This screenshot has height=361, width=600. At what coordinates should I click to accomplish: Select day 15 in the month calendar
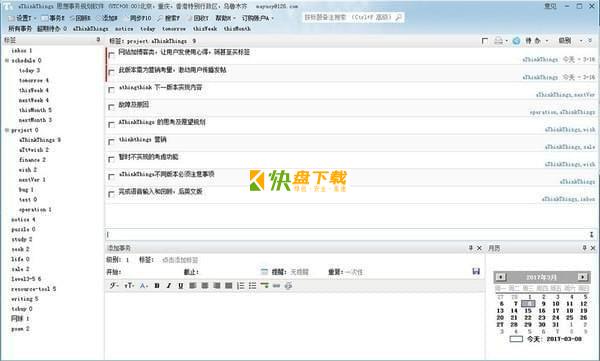click(528, 310)
